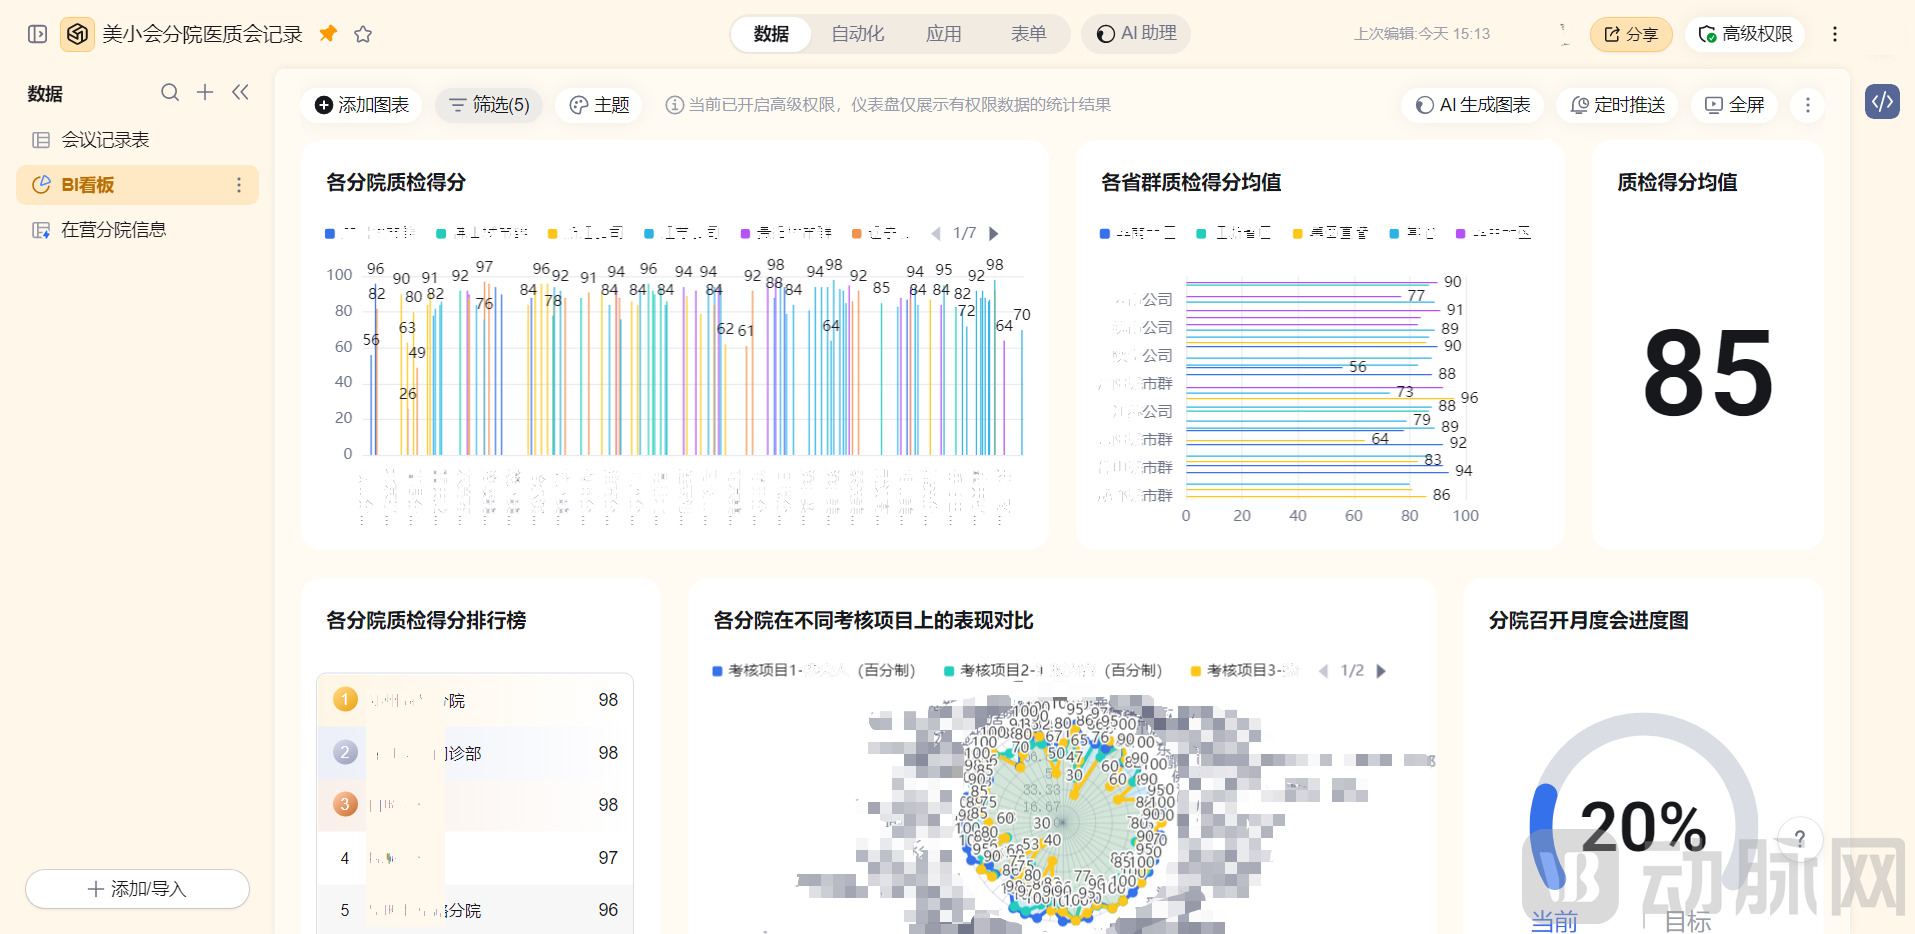Image resolution: width=1915 pixels, height=934 pixels.
Task: Click the embed code icon on right edge
Action: (1883, 101)
